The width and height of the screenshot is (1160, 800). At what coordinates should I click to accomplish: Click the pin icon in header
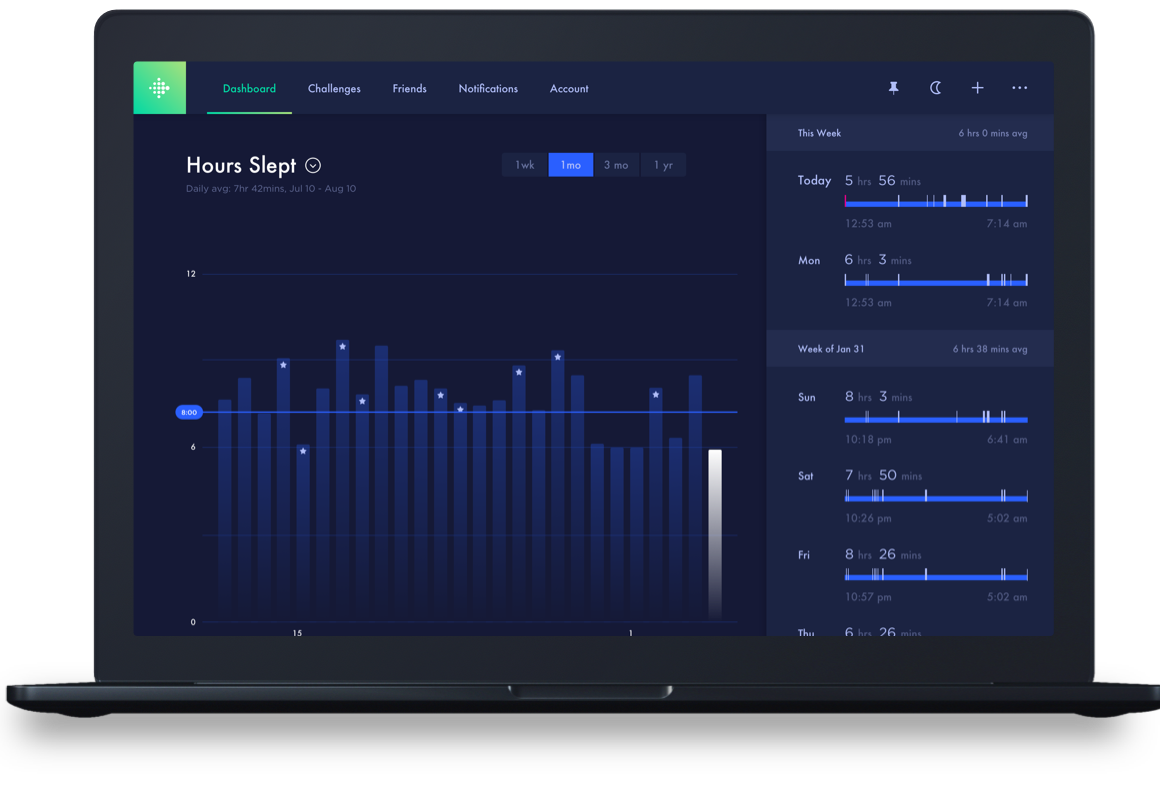point(893,88)
